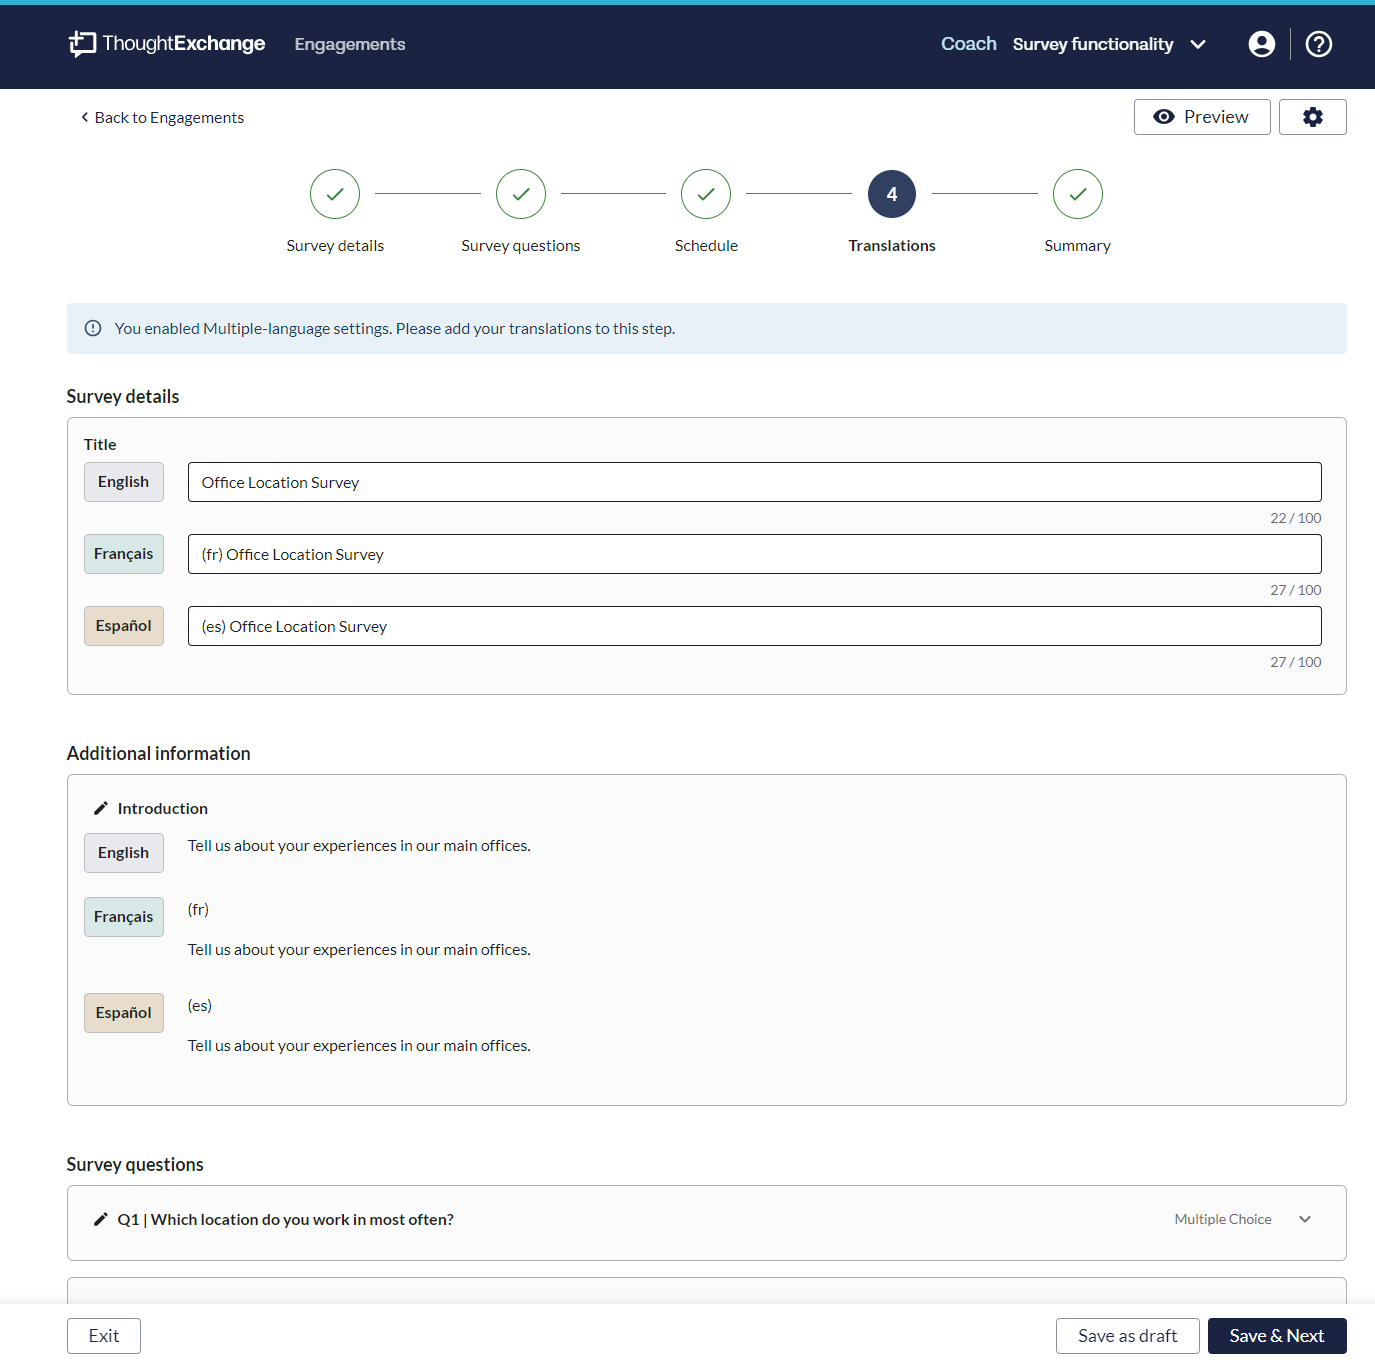Click the ThoughtExchange logo
Image resolution: width=1375 pixels, height=1364 pixels.
point(167,44)
